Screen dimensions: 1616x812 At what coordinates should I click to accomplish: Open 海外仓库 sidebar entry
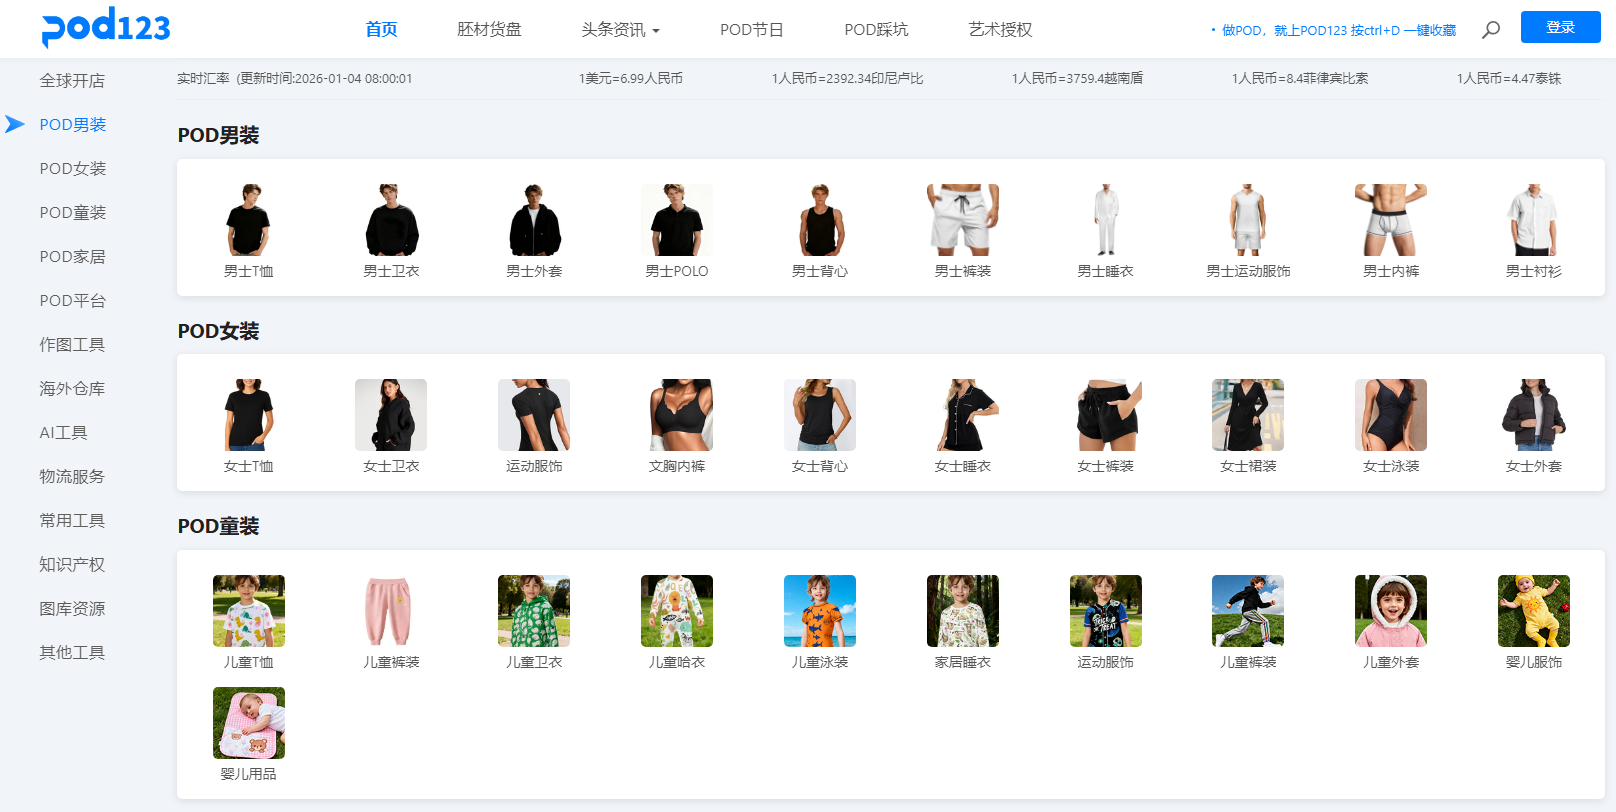(72, 389)
